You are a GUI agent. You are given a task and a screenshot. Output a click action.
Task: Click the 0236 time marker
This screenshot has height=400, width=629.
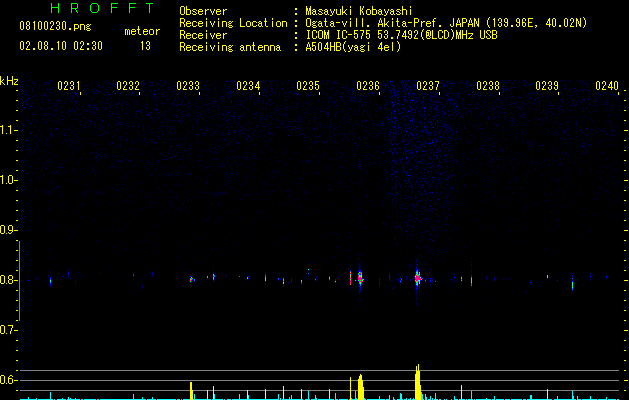pyautogui.click(x=368, y=86)
